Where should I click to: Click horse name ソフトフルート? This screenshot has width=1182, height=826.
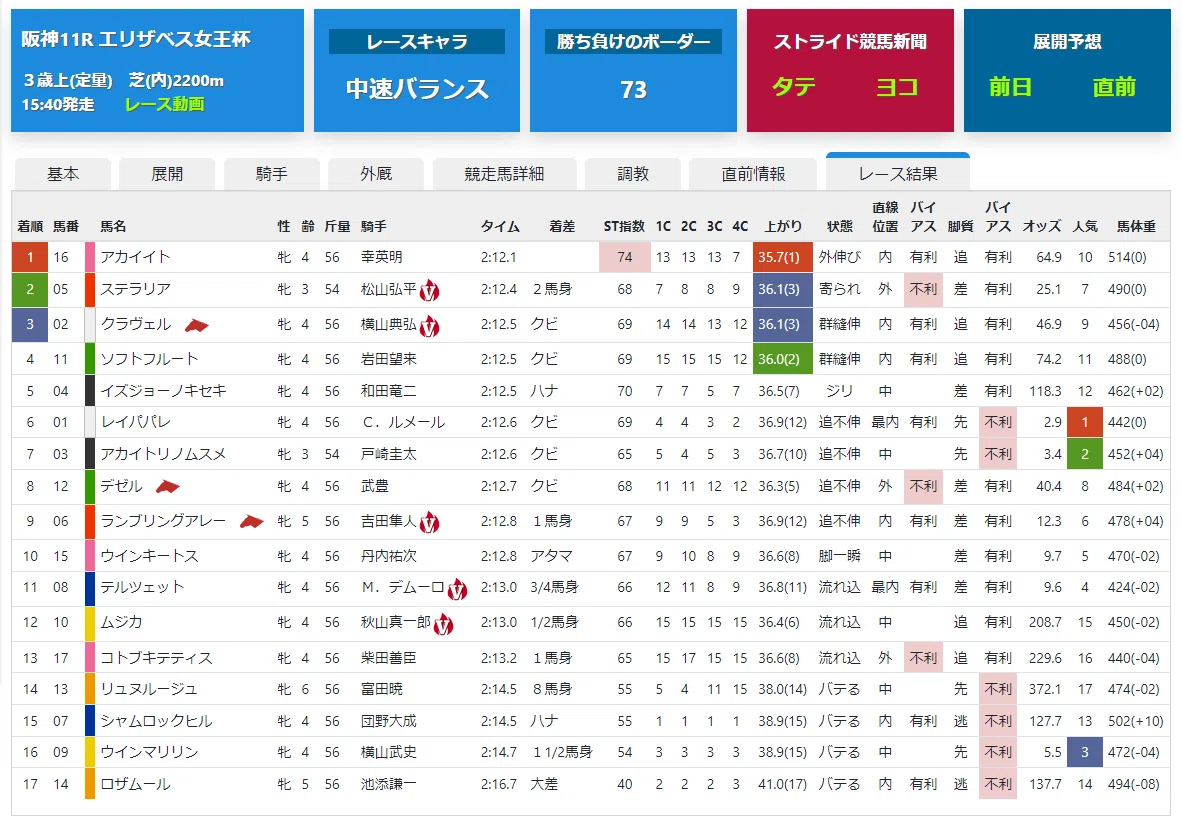[x=149, y=359]
